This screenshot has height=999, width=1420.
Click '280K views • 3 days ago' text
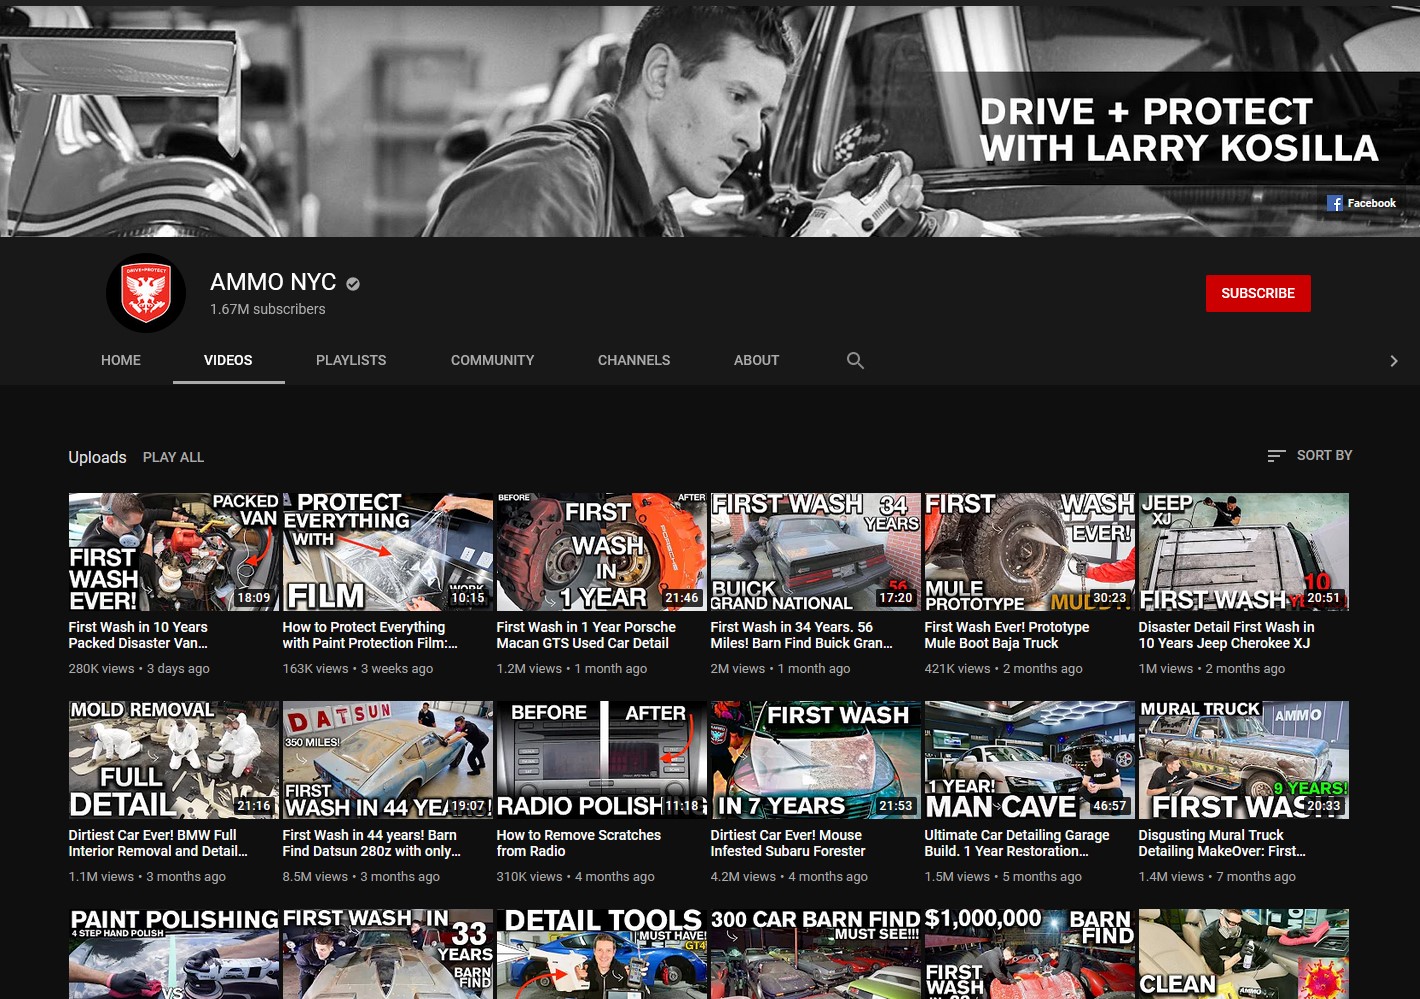139,668
